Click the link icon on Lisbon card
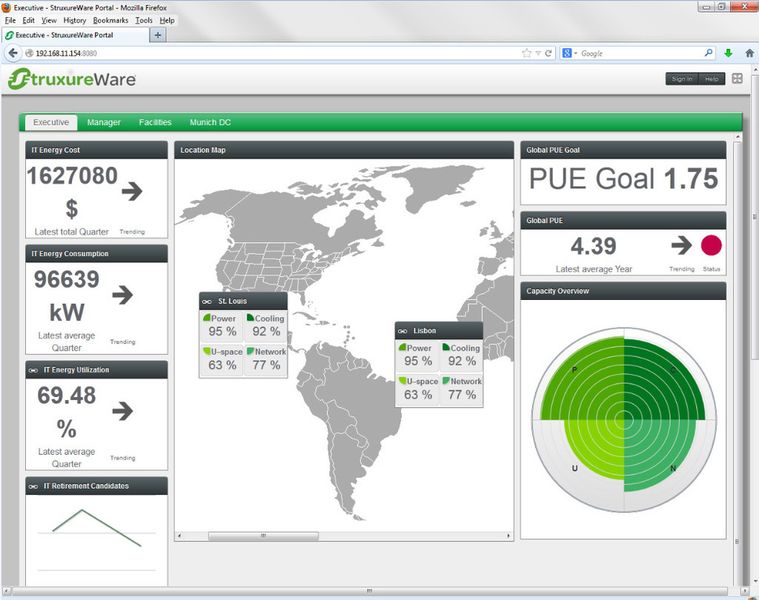Viewport: 759px width, 600px height. [x=403, y=331]
